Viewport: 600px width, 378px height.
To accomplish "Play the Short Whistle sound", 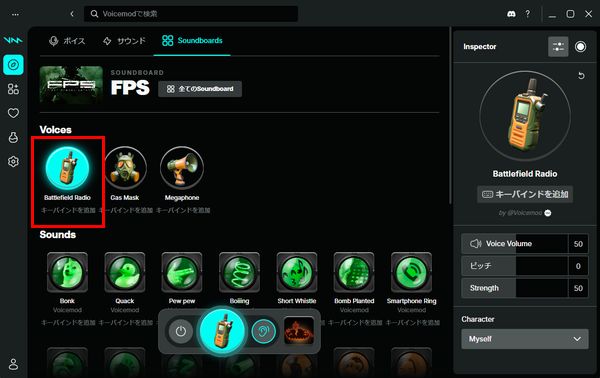I will [x=297, y=272].
